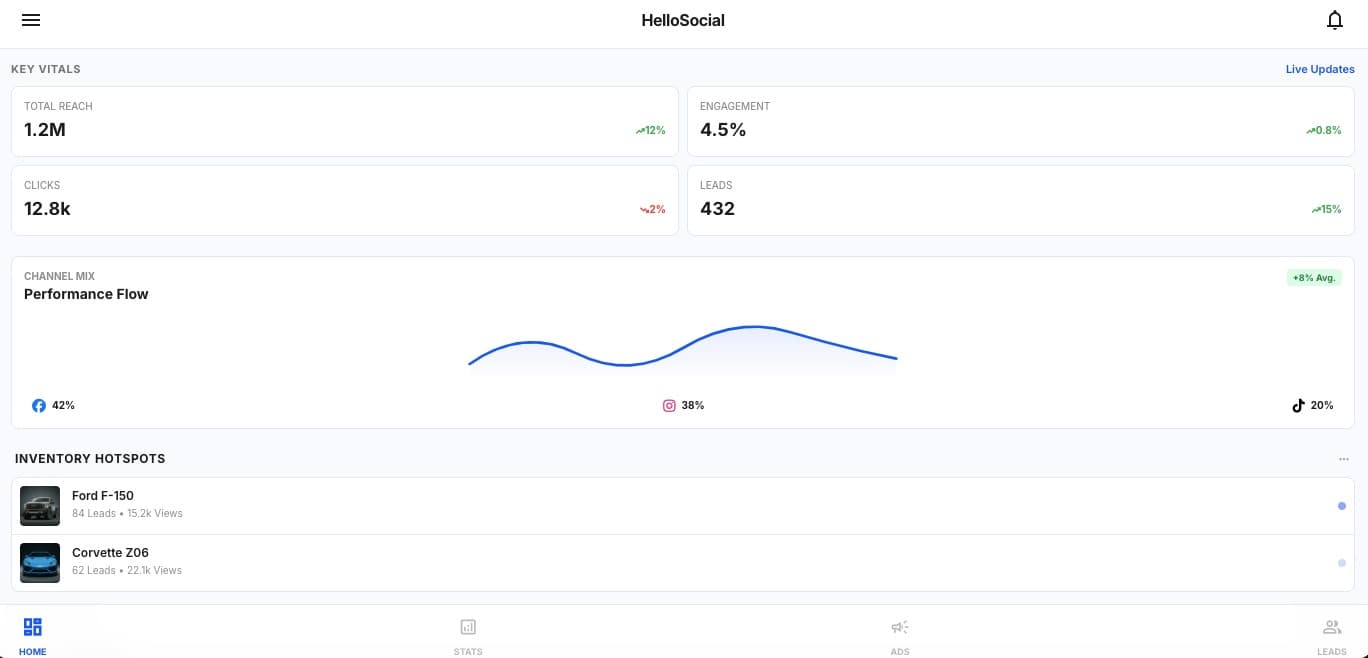
Task: Open the hamburger navigation menu
Action: (x=31, y=20)
